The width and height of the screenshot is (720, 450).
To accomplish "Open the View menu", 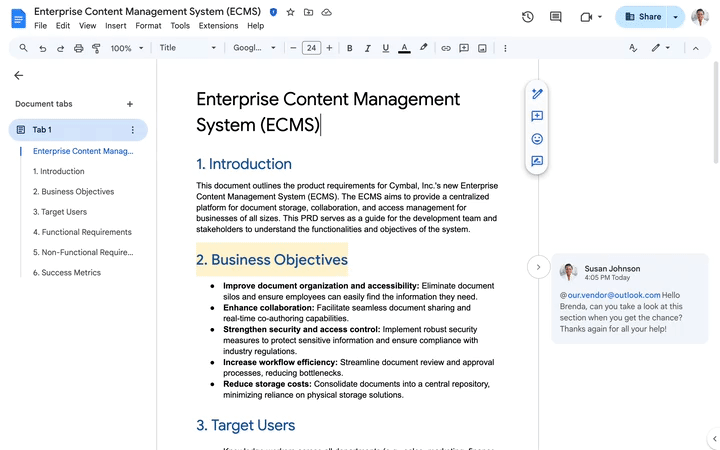I will (87, 26).
